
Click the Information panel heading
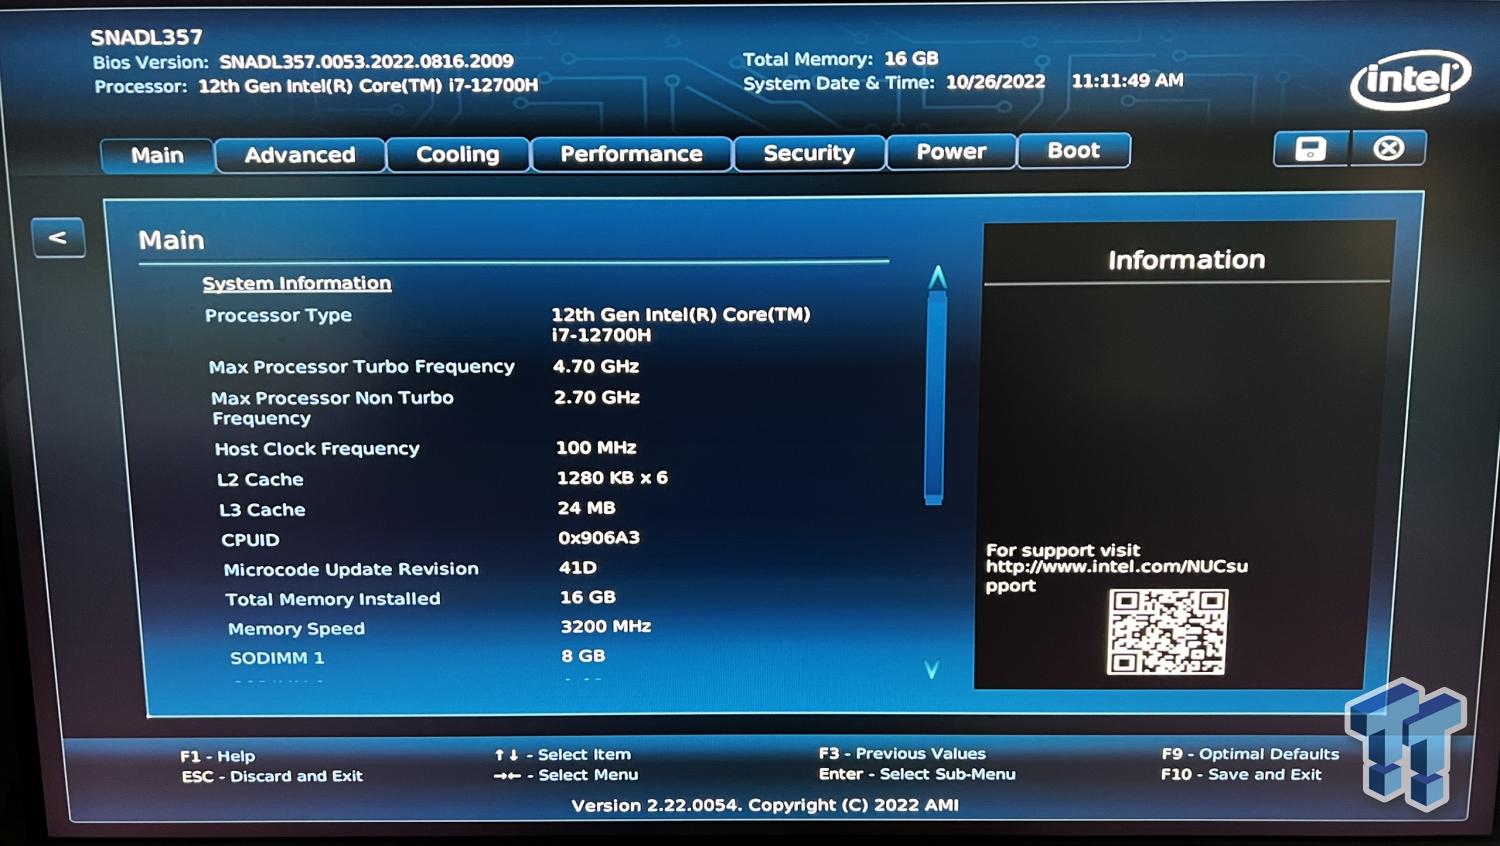(1186, 260)
